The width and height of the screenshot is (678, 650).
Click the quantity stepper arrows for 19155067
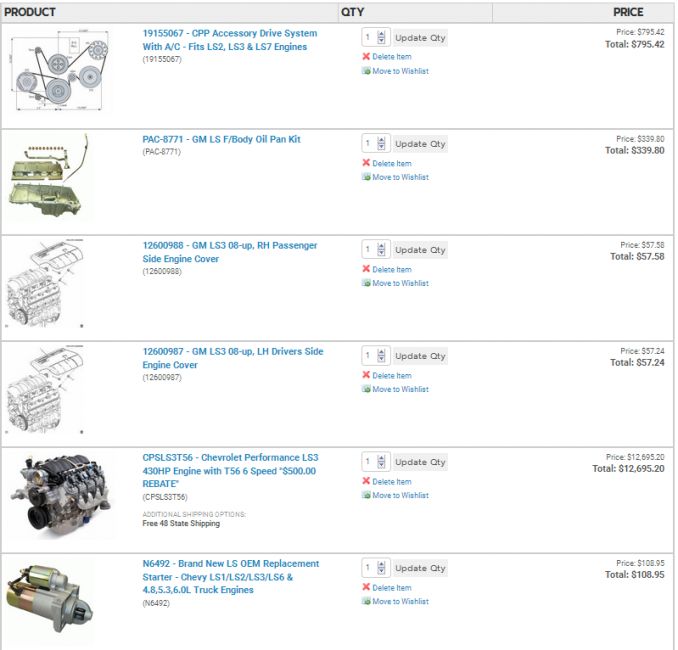click(381, 37)
